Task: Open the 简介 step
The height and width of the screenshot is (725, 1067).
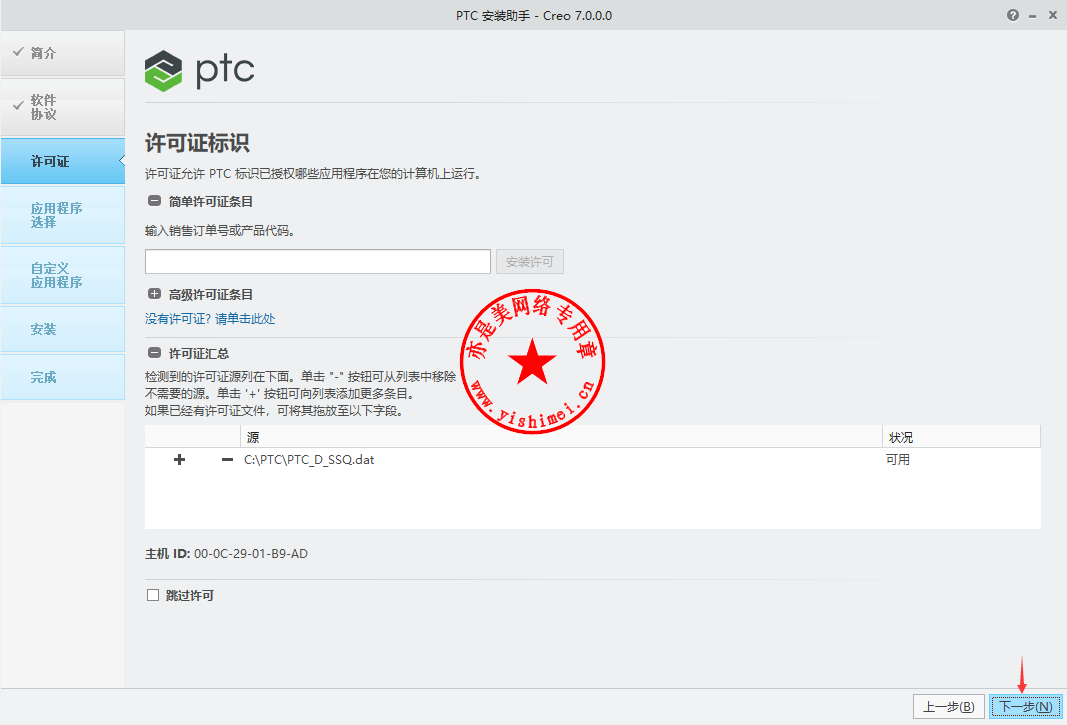Action: point(63,53)
